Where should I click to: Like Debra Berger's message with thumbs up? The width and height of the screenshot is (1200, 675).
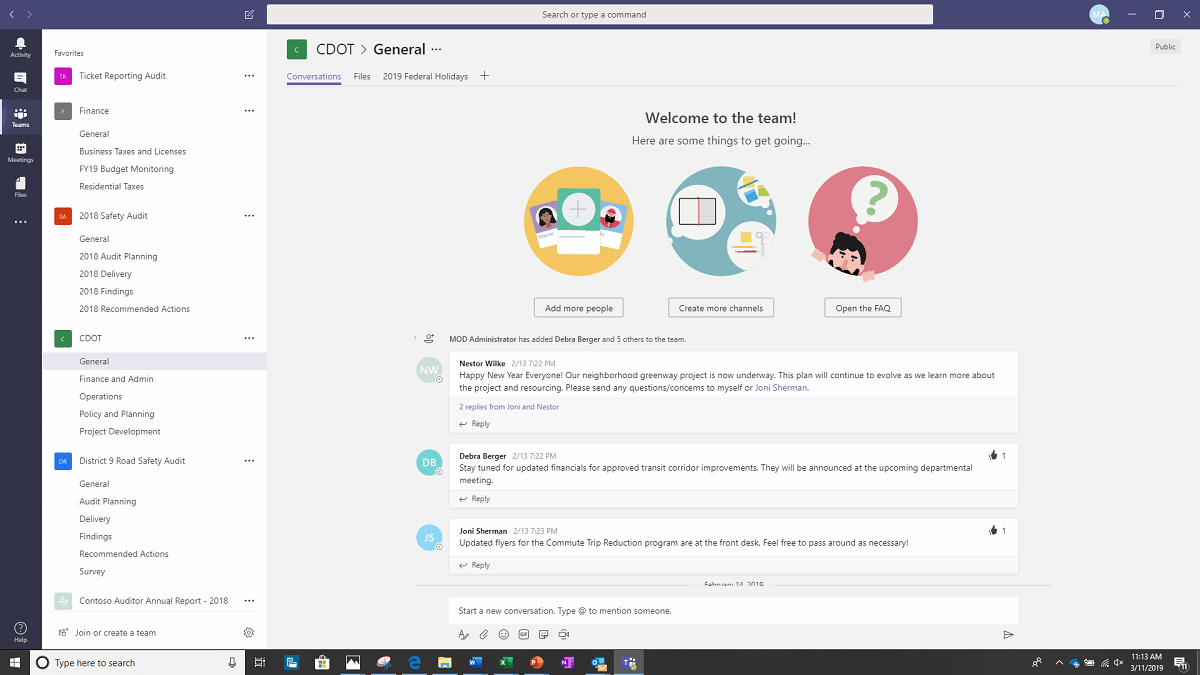click(x=994, y=455)
